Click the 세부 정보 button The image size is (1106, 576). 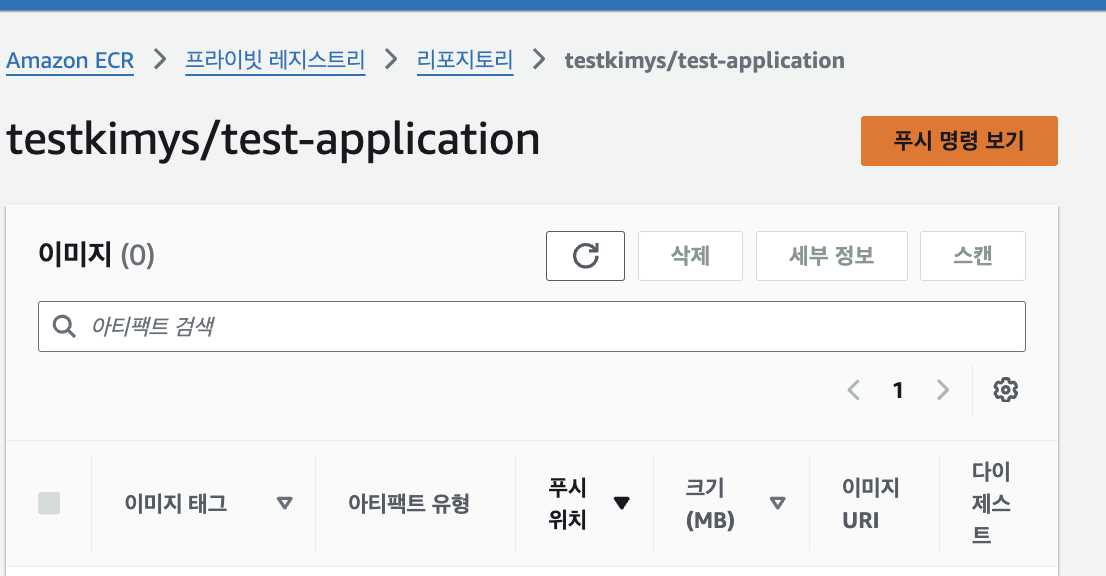[832, 256]
